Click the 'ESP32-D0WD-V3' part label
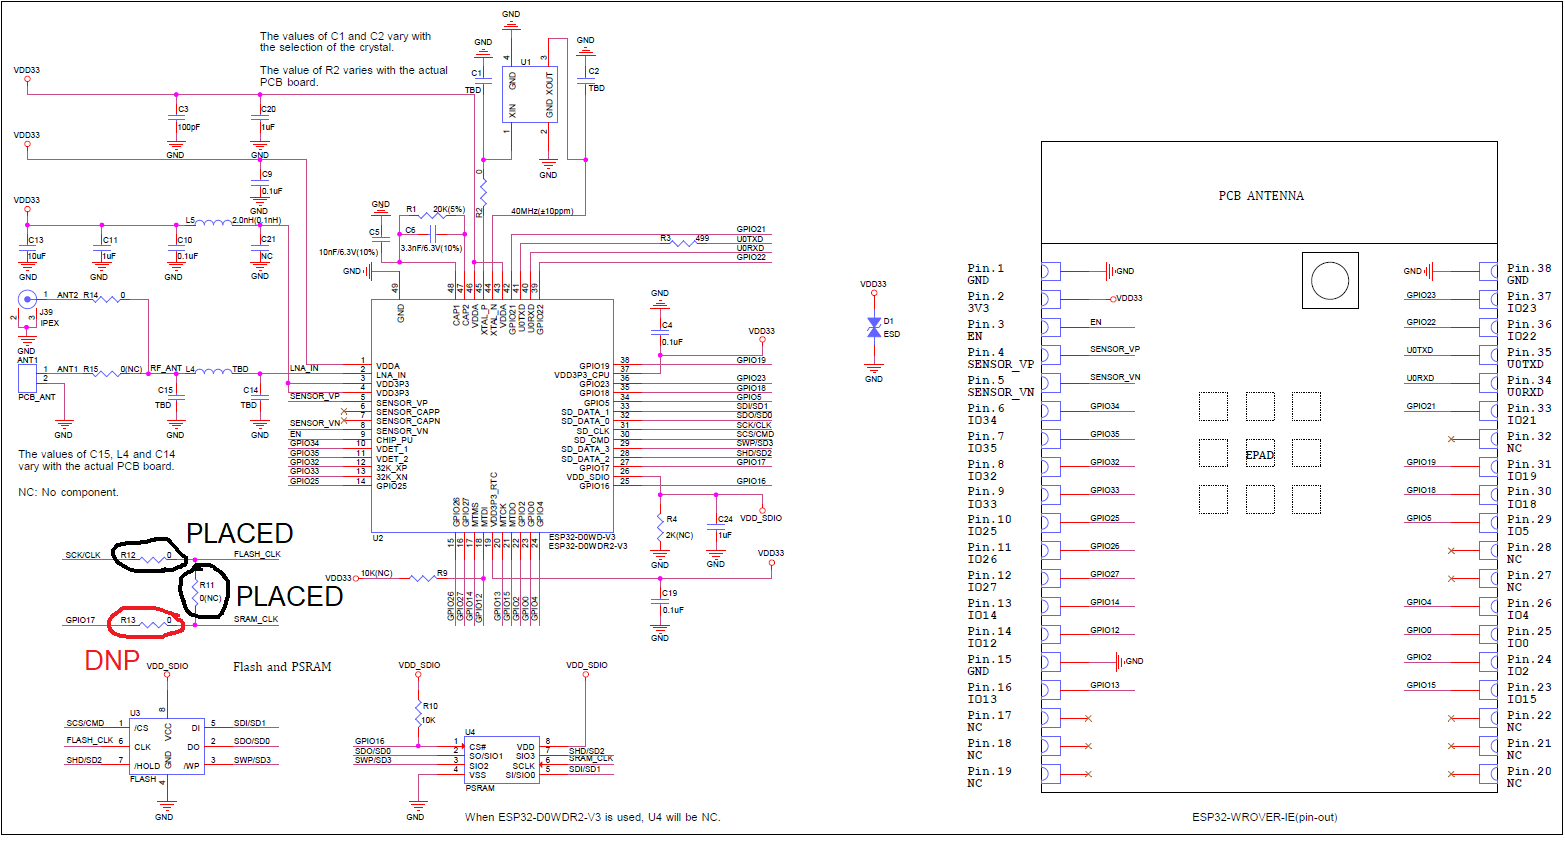Viewport: 1565px width, 847px height. pyautogui.click(x=582, y=537)
